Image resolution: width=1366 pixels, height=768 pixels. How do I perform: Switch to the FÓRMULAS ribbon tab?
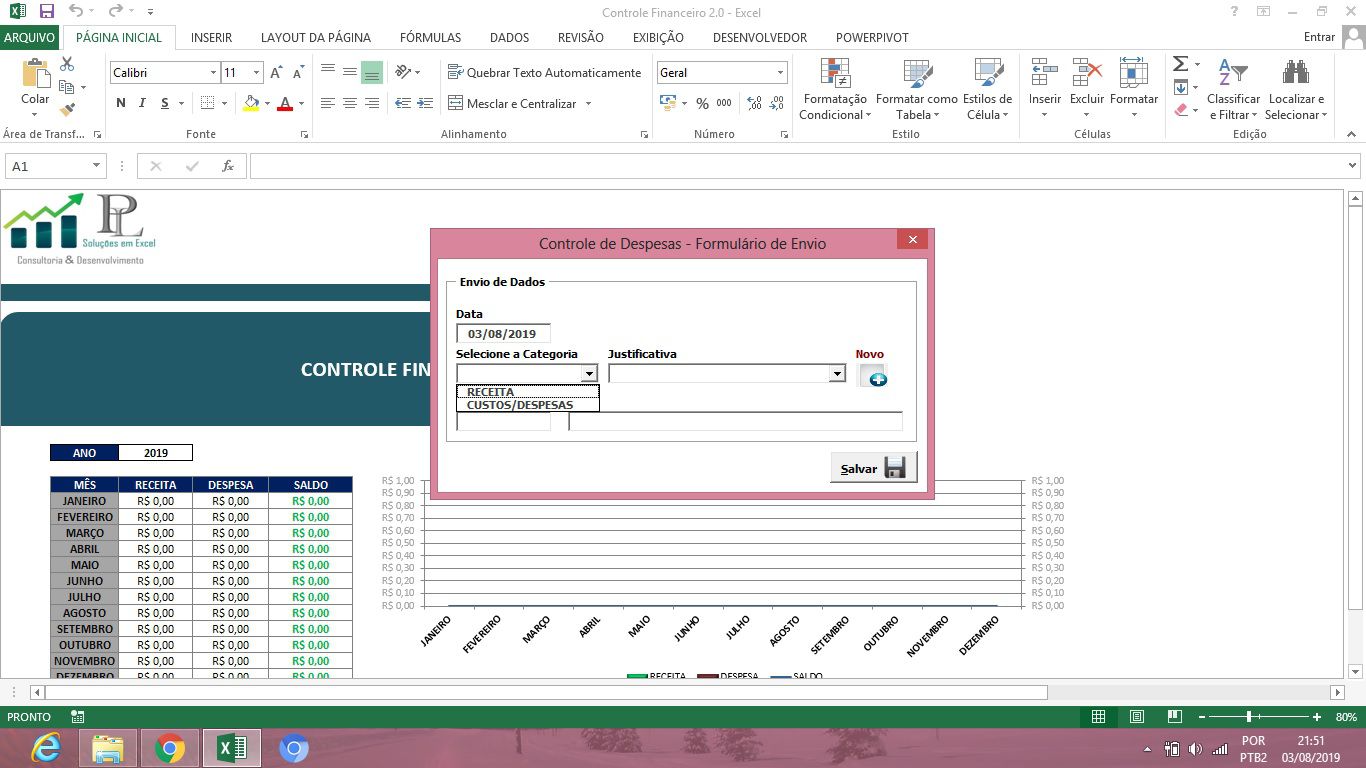point(430,37)
